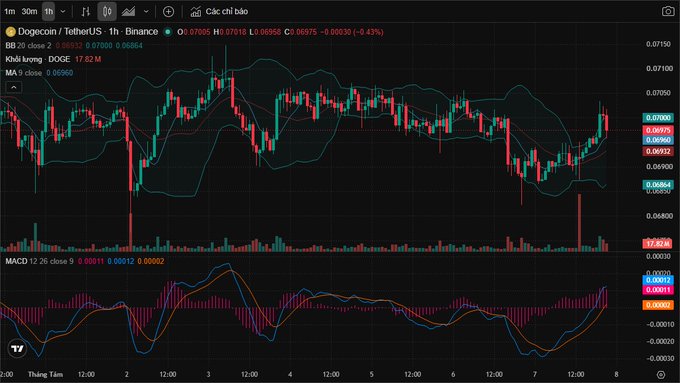Click the 0.00002 signal axis label
Image resolution: width=680 pixels, height=383 pixels.
pos(658,305)
